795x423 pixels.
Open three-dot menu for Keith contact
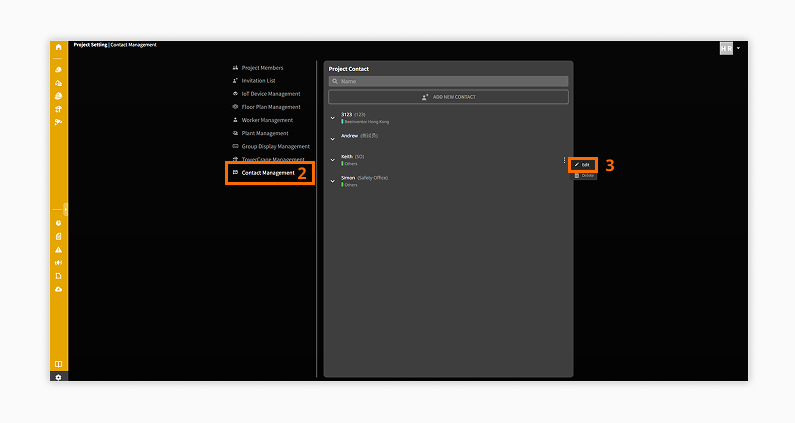pyautogui.click(x=564, y=160)
